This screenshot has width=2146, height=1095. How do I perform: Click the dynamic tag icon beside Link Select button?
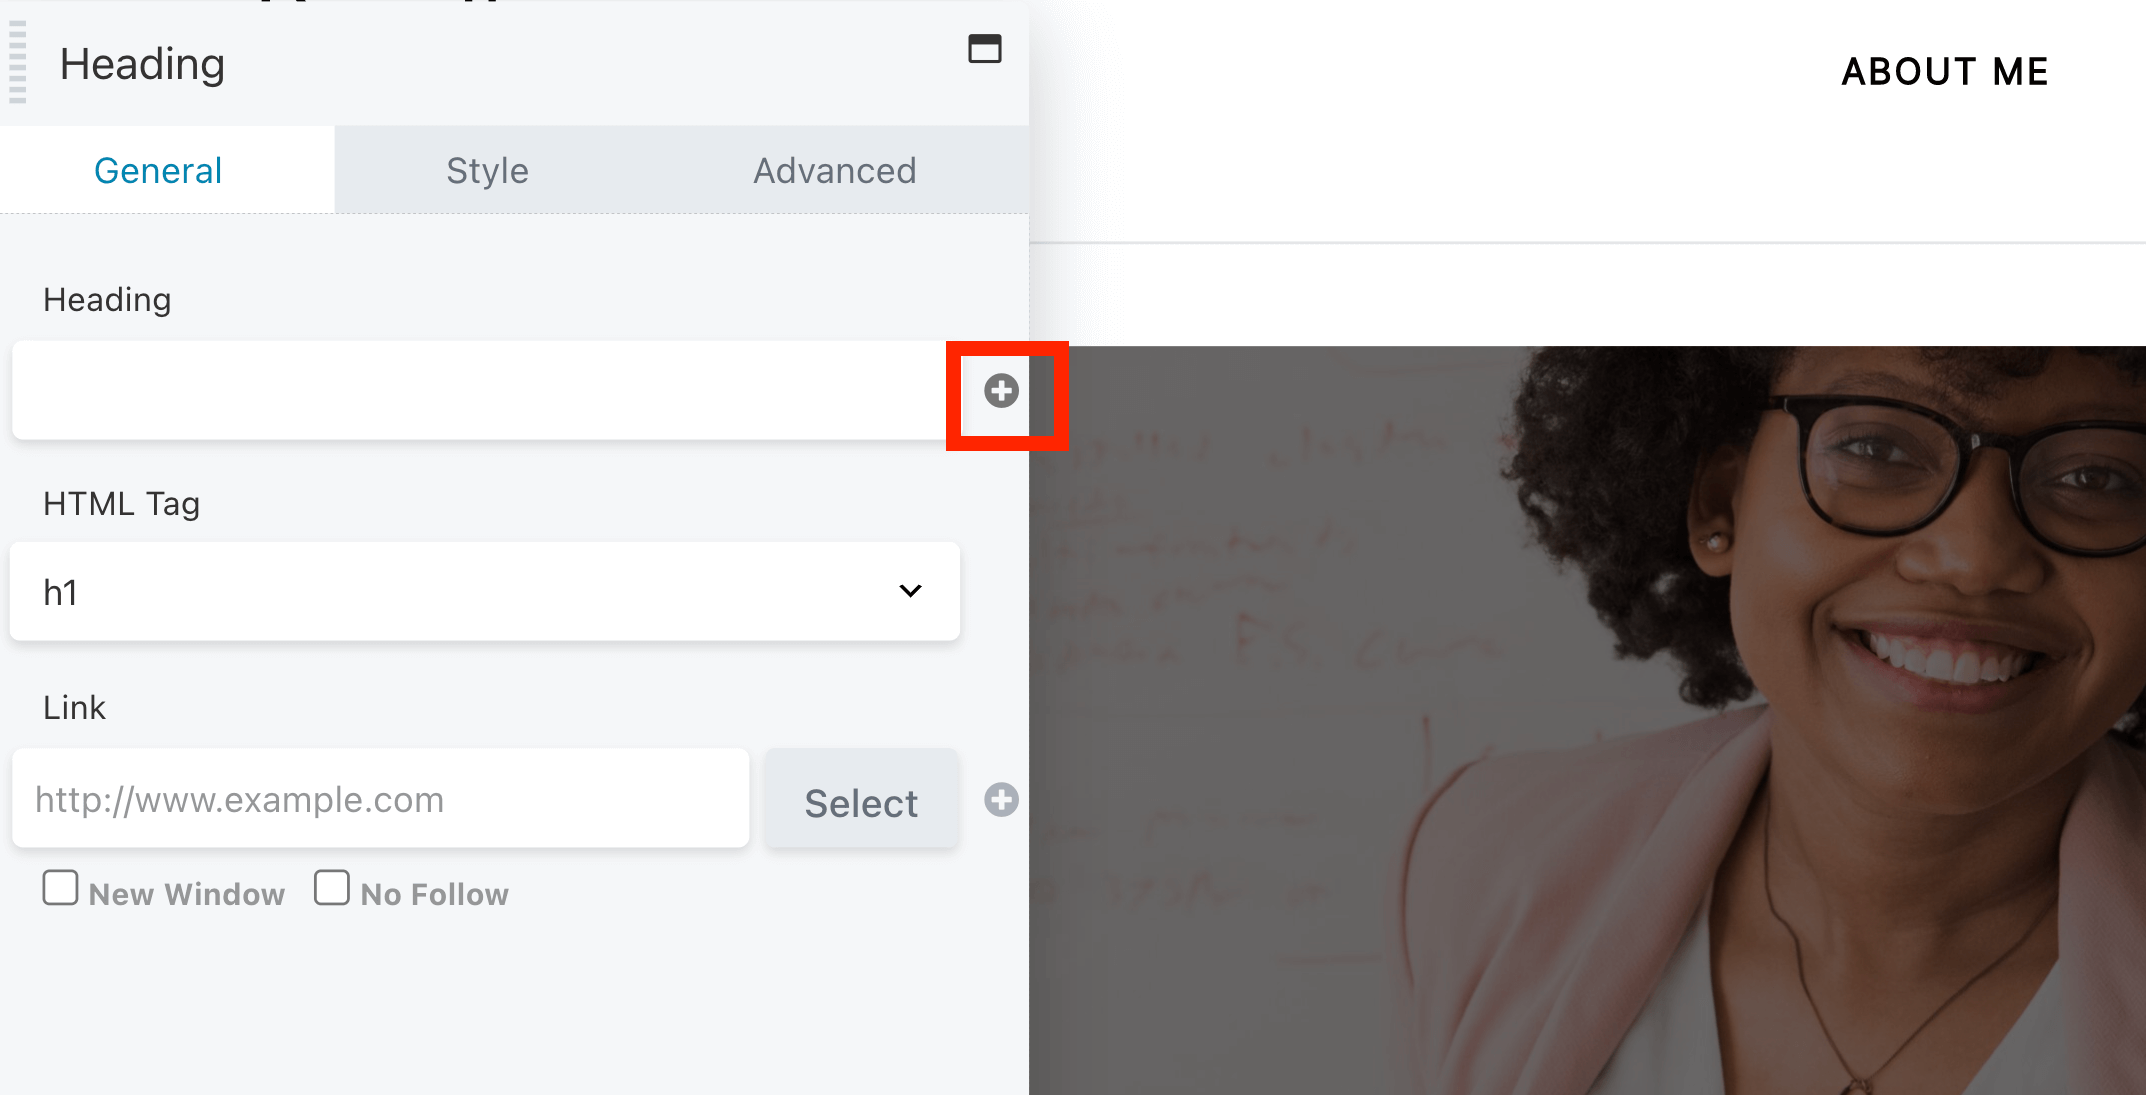1002,800
